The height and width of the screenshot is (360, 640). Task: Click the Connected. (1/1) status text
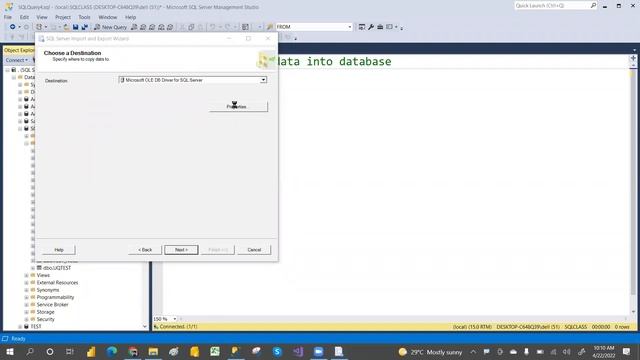pos(178,327)
